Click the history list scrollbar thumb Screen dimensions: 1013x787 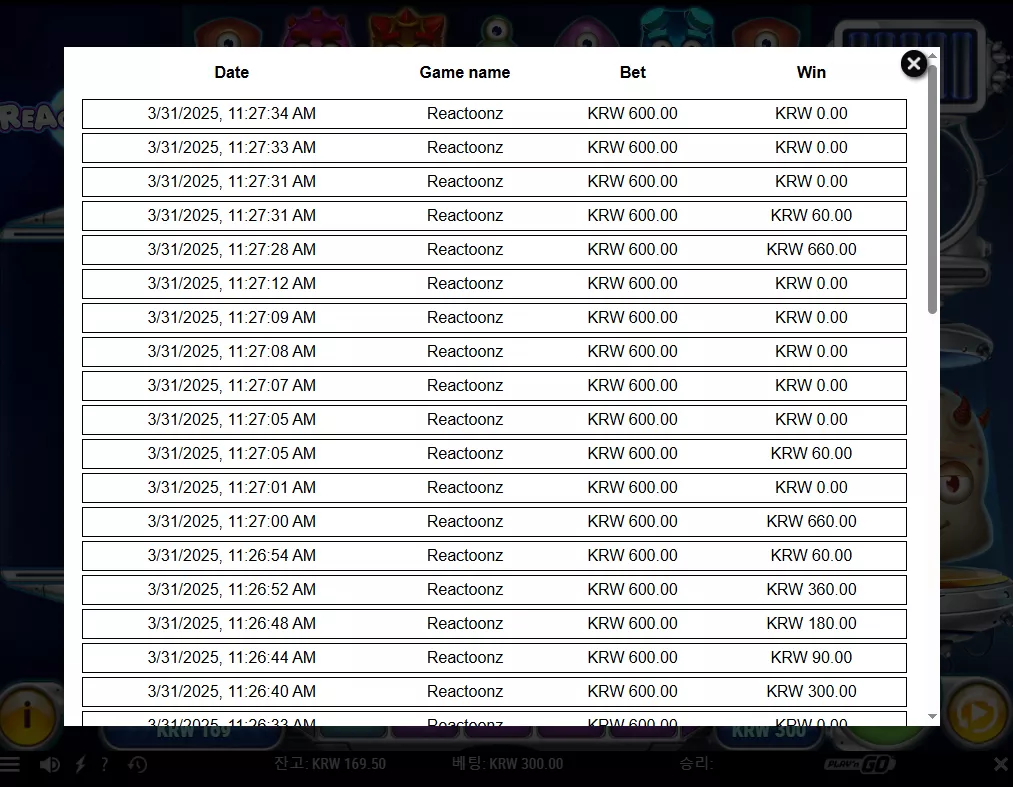click(932, 189)
